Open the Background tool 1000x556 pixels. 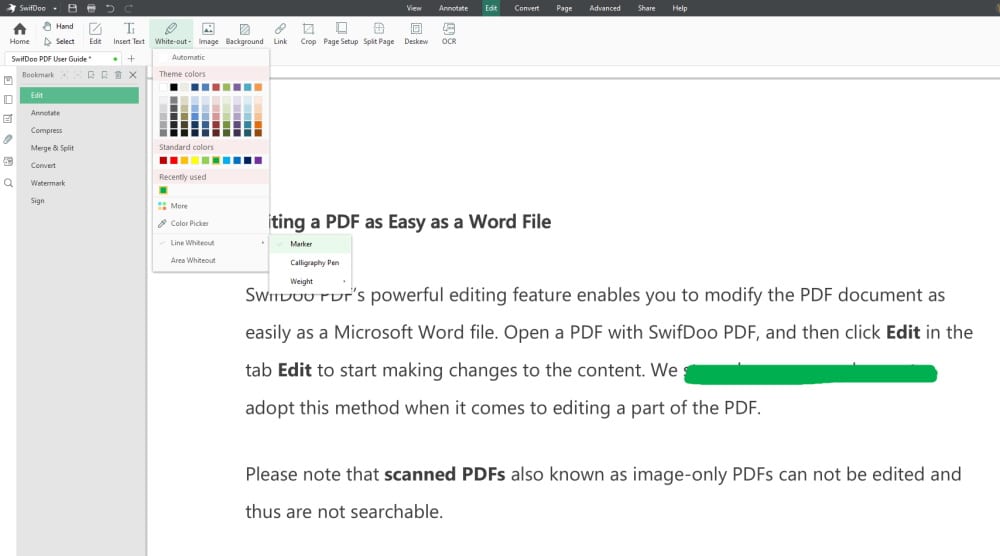coord(244,34)
